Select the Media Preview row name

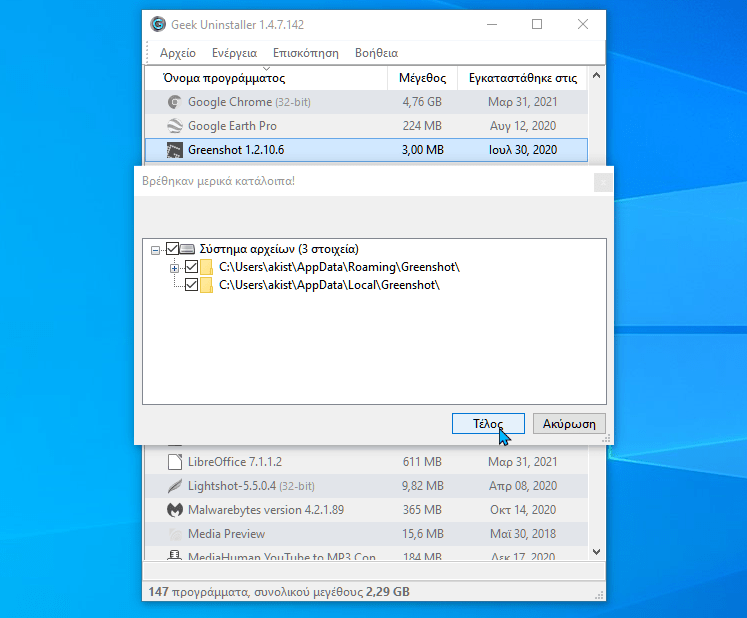pyautogui.click(x=226, y=534)
